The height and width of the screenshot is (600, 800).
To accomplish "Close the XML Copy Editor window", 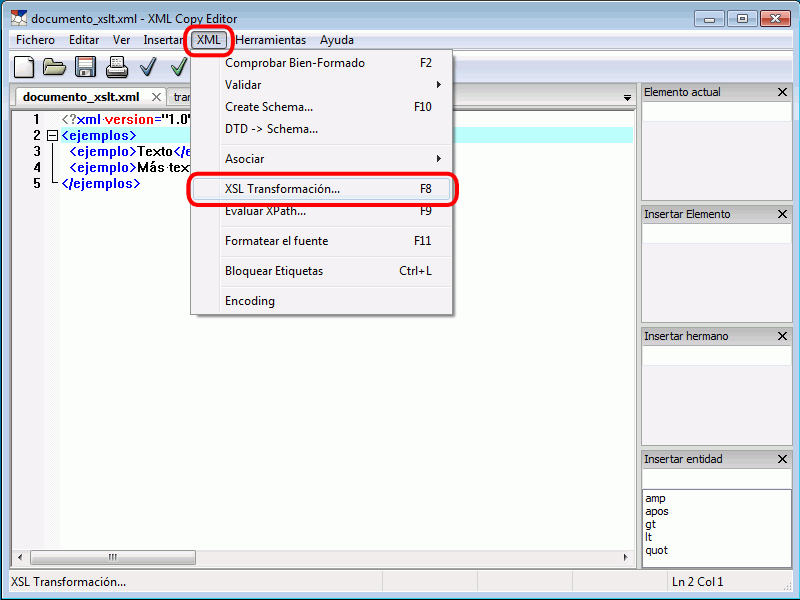I will pos(776,19).
